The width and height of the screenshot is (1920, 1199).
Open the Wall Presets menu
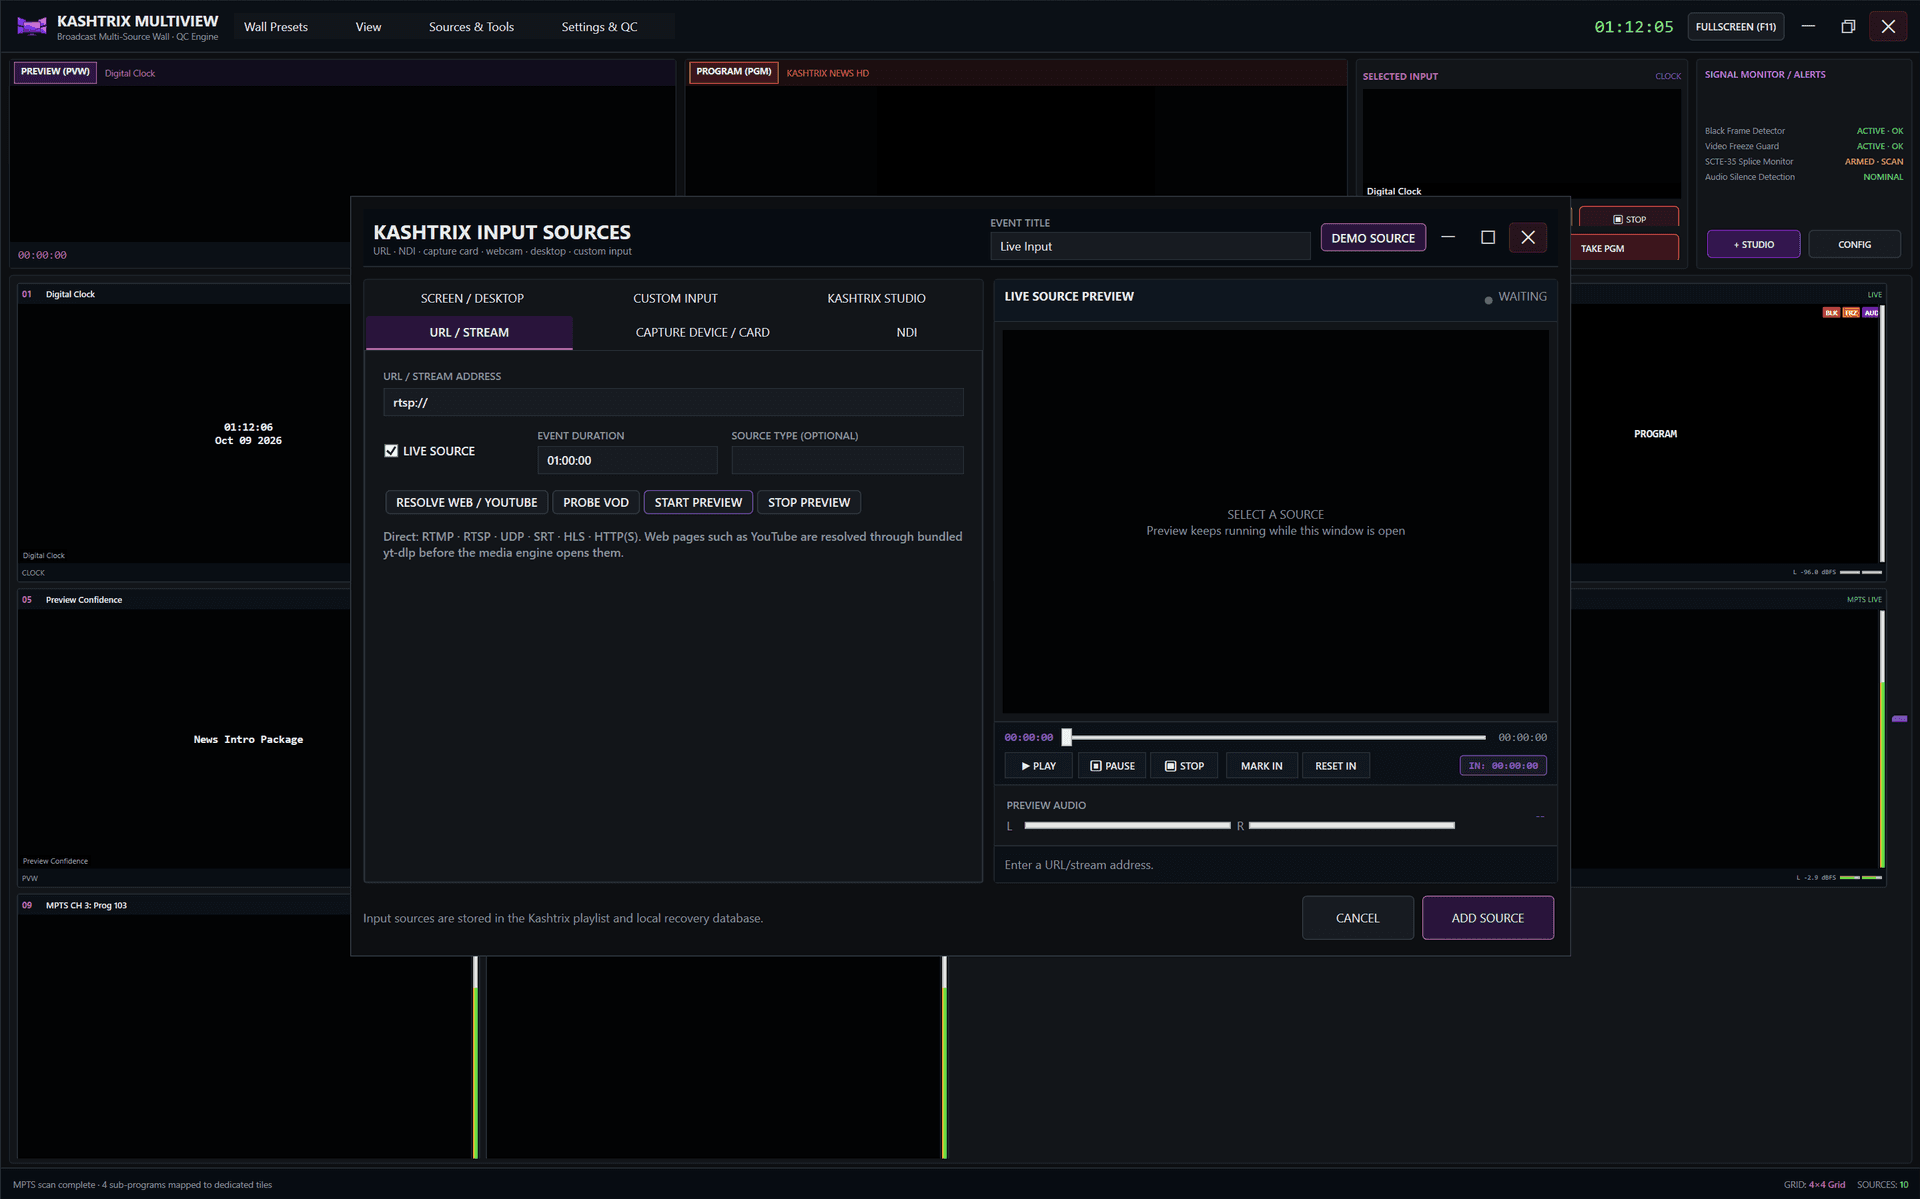(x=276, y=27)
